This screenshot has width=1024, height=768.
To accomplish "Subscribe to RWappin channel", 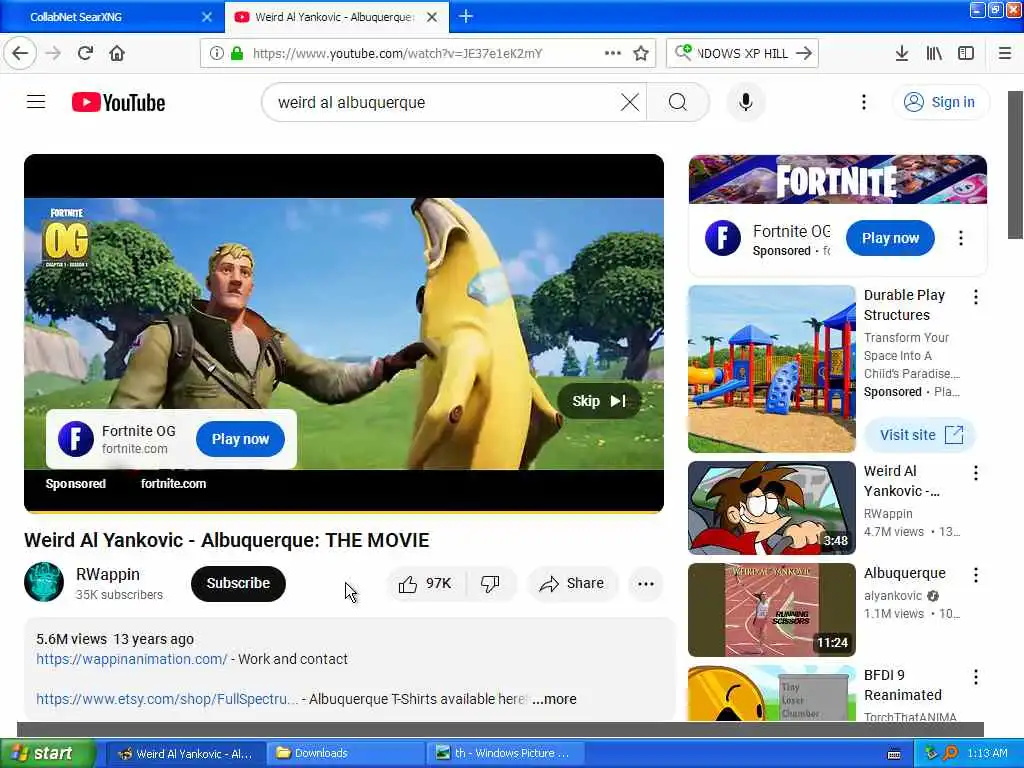I will tap(238, 583).
